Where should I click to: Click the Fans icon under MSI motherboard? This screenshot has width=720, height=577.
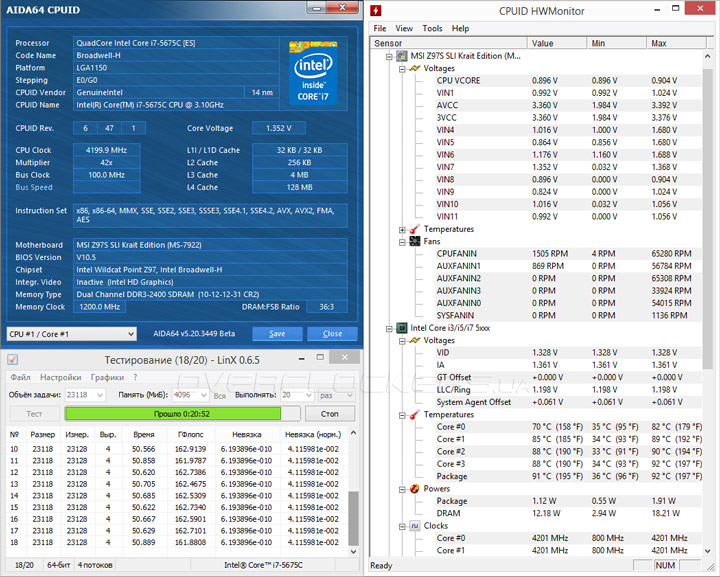point(414,241)
